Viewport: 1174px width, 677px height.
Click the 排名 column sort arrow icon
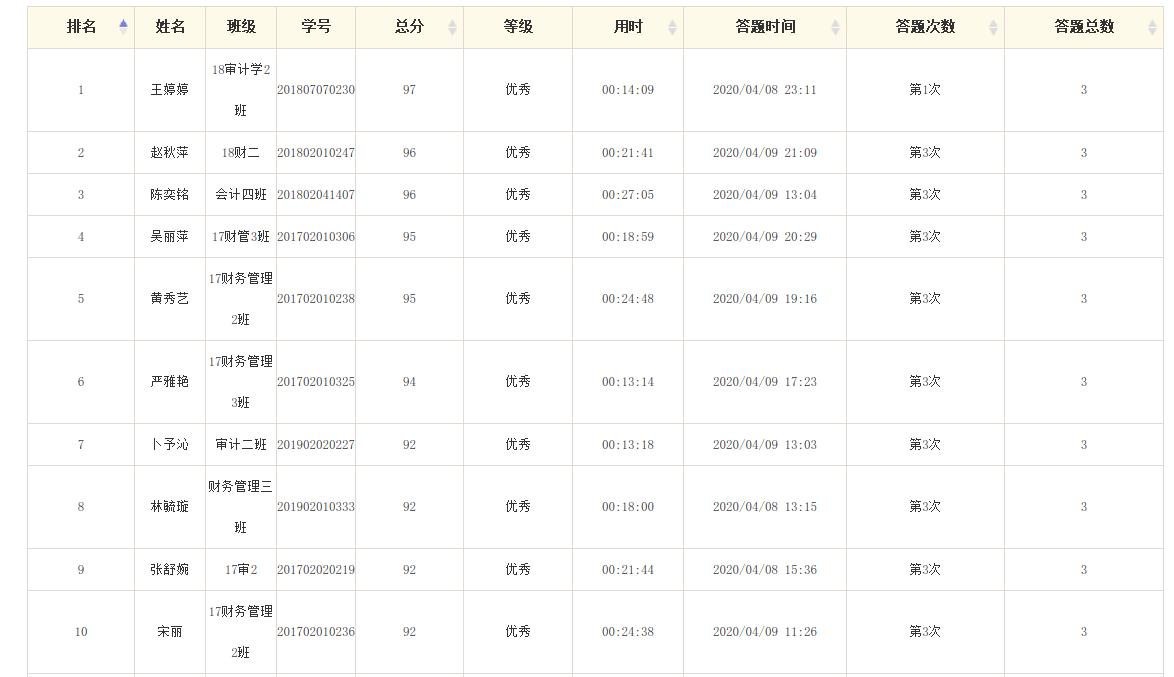point(123,27)
